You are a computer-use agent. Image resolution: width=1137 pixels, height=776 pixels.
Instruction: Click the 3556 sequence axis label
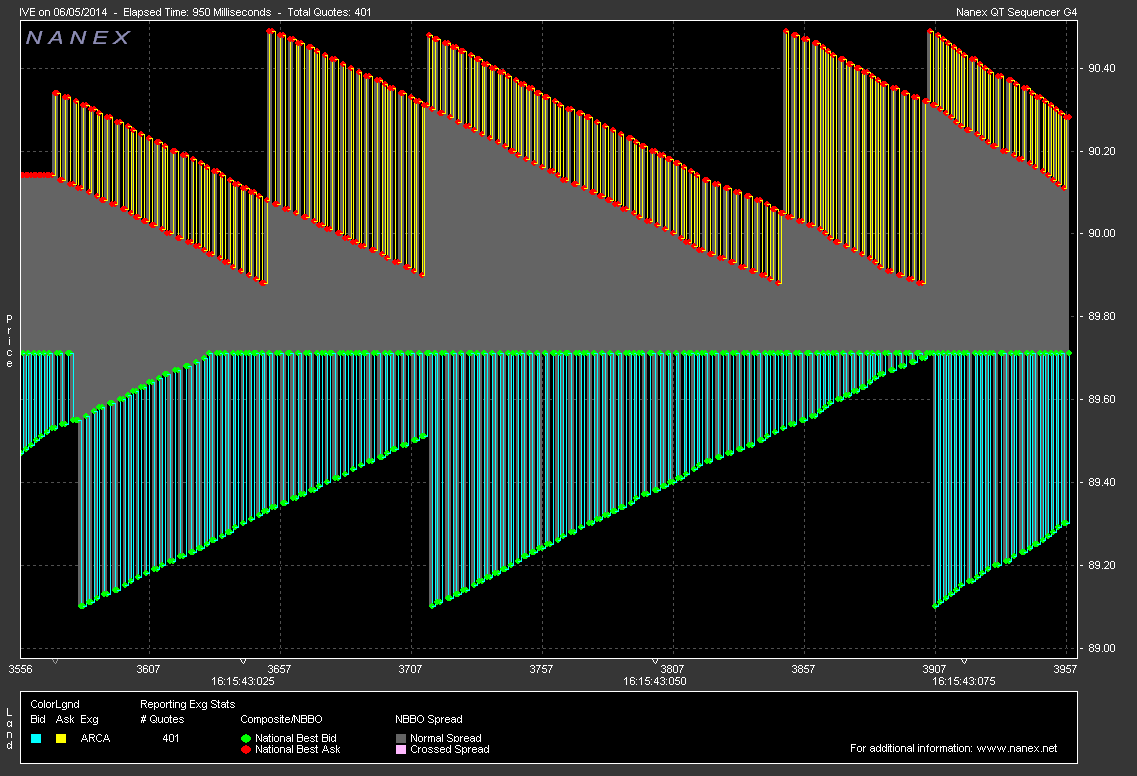(x=20, y=669)
